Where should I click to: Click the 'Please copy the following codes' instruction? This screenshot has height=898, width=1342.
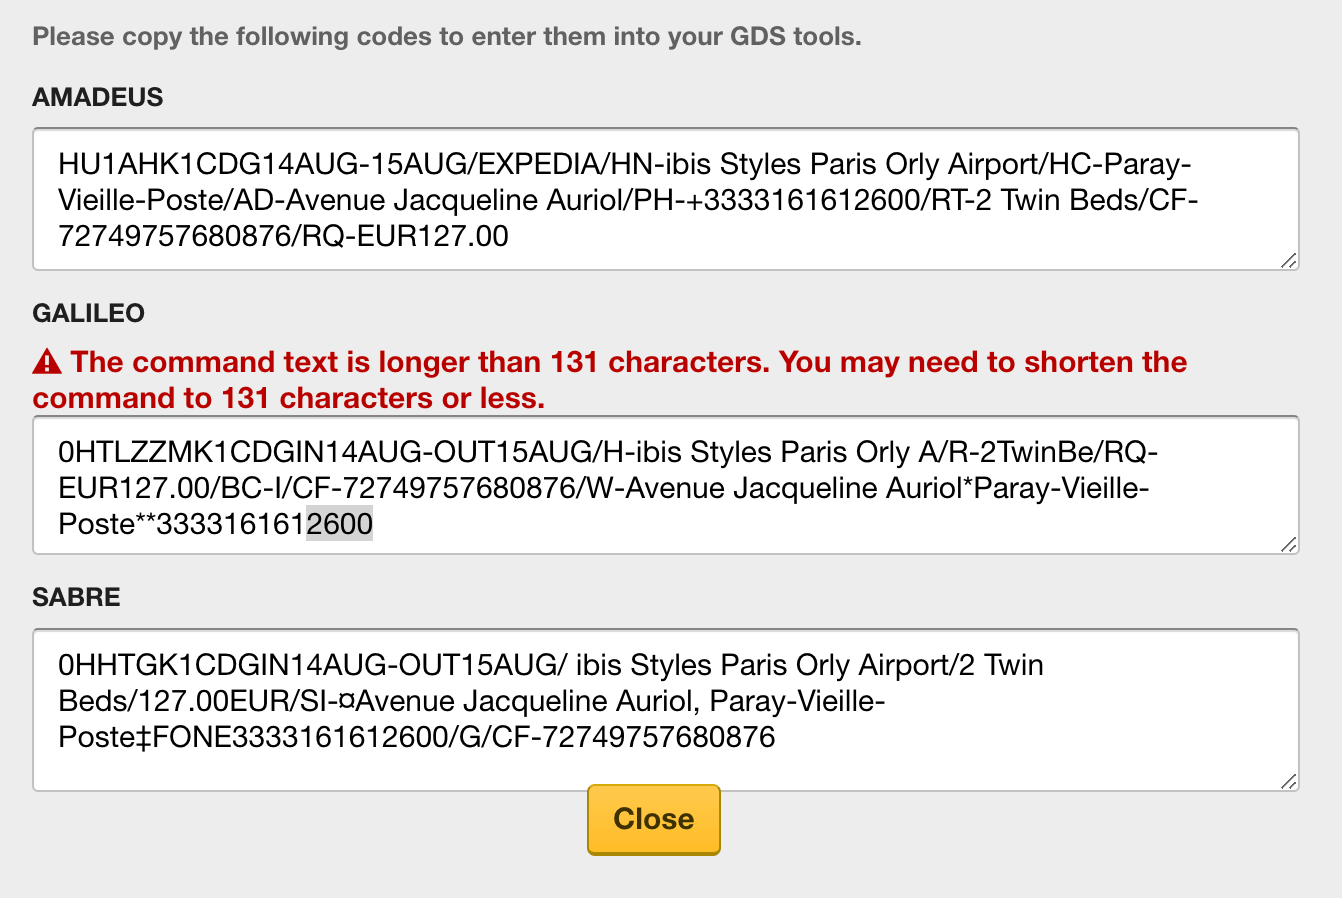click(x=447, y=37)
